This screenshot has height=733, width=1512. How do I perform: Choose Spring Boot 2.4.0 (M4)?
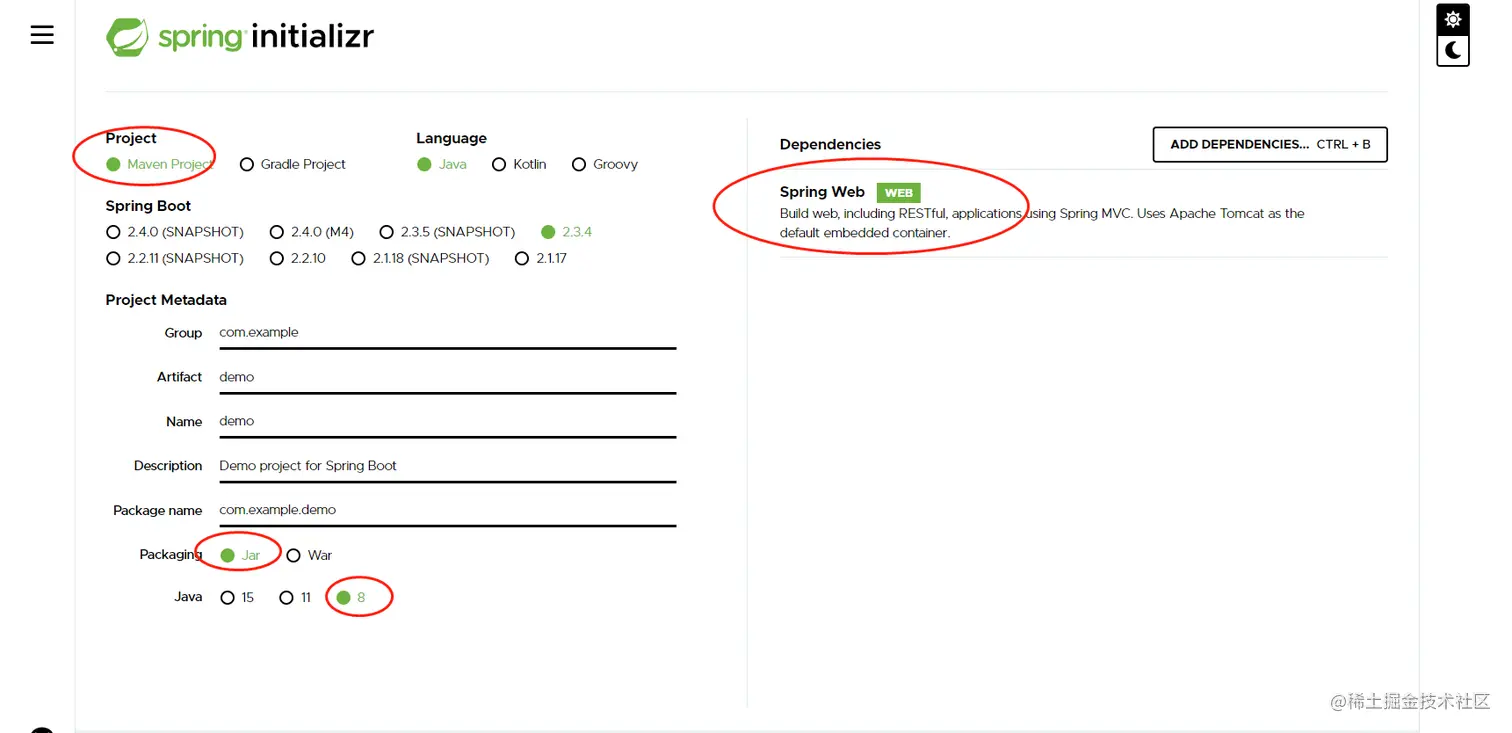(x=312, y=232)
